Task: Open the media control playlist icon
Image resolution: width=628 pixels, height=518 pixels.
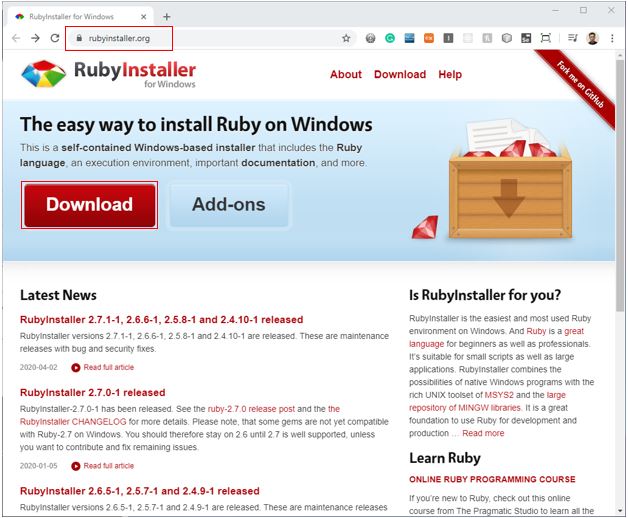Action: (x=572, y=38)
